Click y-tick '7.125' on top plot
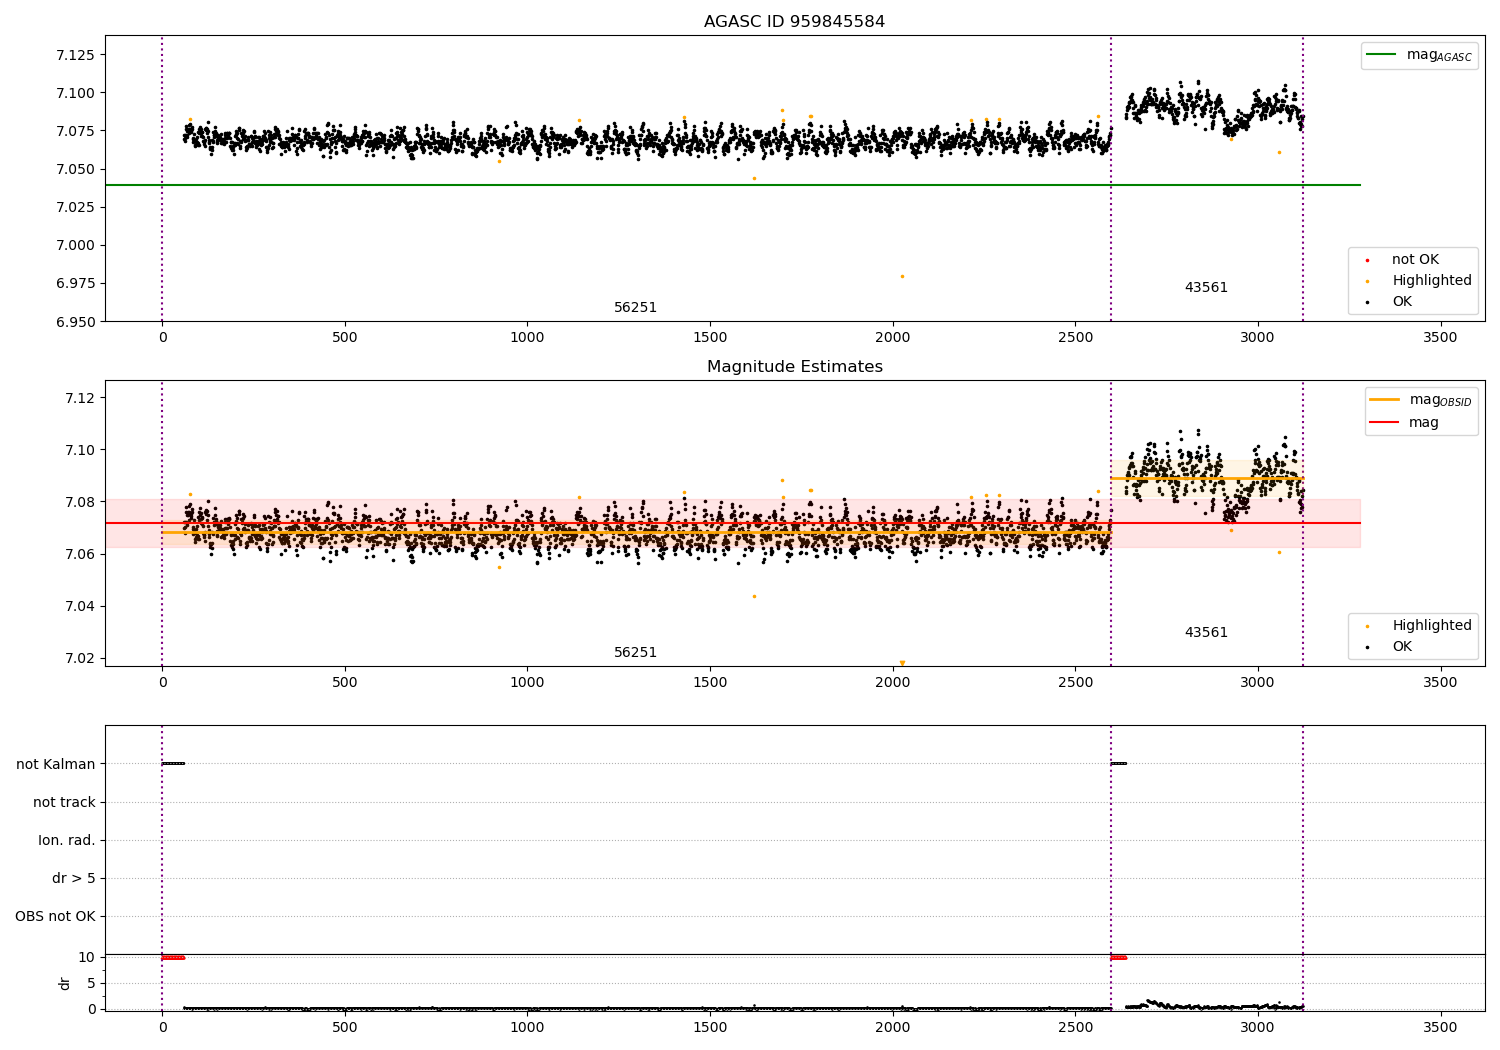The image size is (1500, 1050). (x=76, y=55)
